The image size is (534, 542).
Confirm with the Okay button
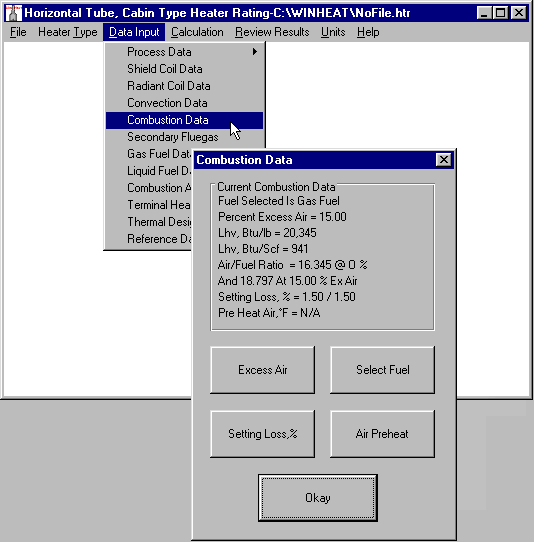coord(318,498)
